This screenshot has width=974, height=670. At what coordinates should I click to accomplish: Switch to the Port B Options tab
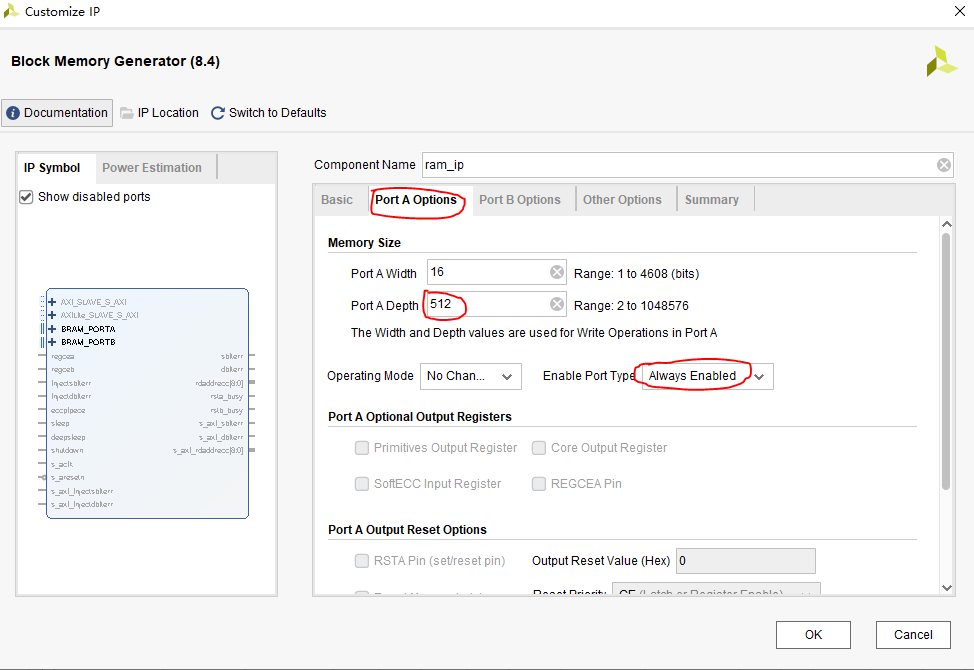[520, 200]
